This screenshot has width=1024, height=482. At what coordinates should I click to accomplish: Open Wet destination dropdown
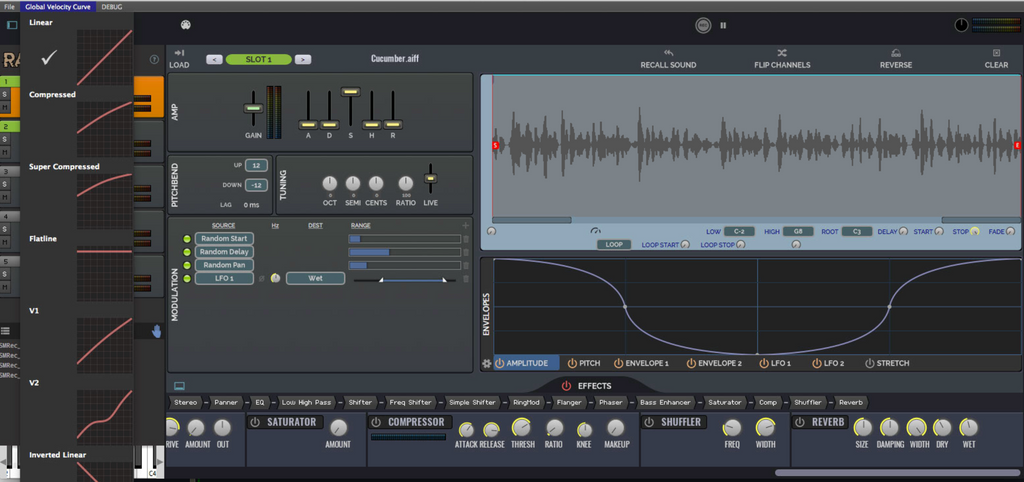point(315,279)
